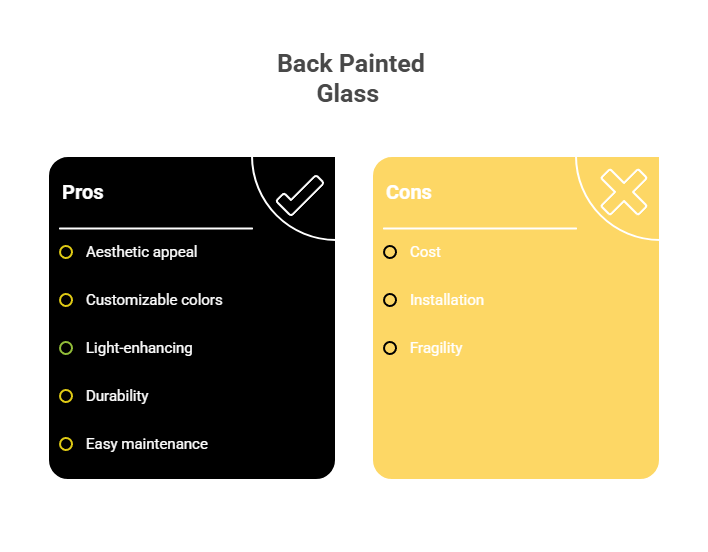This screenshot has width=708, height=552.
Task: Click the bullet circle beside Installation
Action: click(390, 300)
